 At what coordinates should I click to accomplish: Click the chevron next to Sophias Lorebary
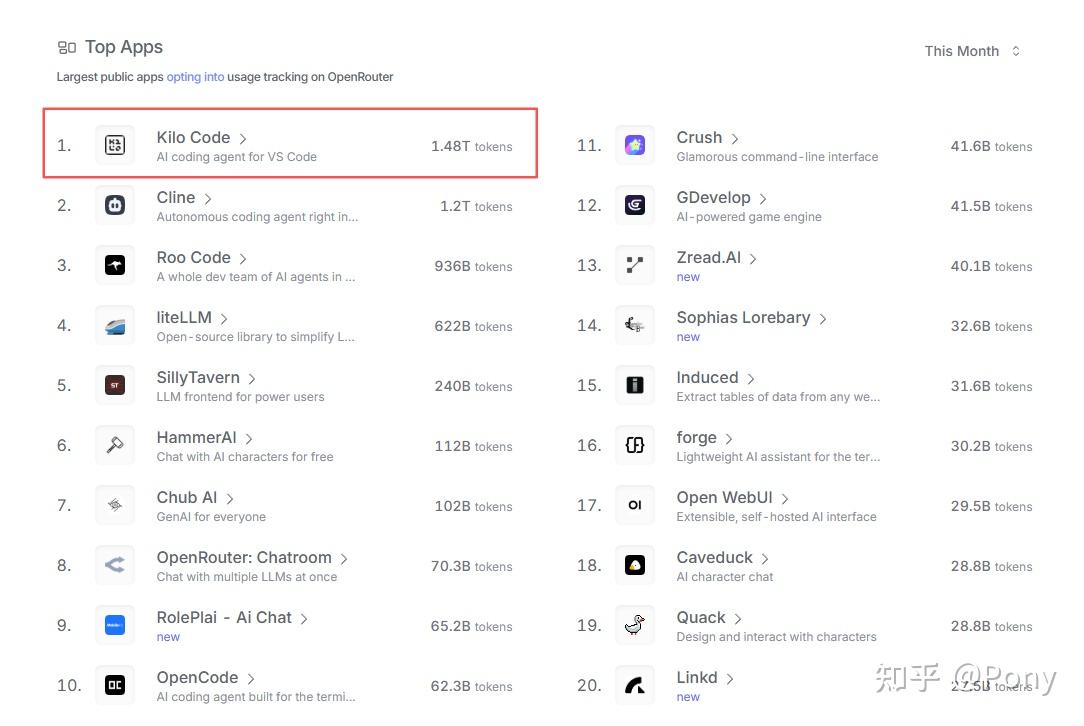(x=823, y=319)
